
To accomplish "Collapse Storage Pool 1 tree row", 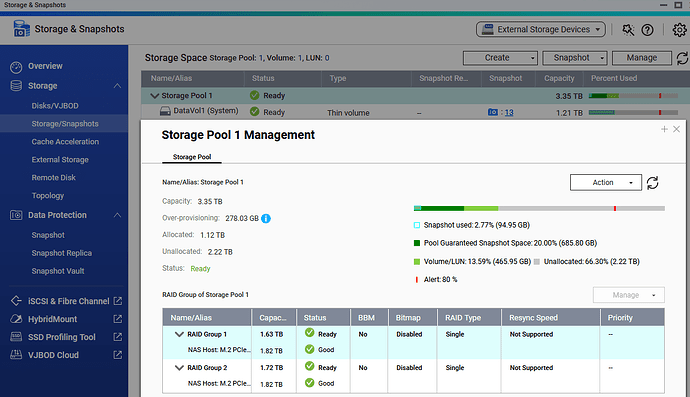I will [x=154, y=96].
